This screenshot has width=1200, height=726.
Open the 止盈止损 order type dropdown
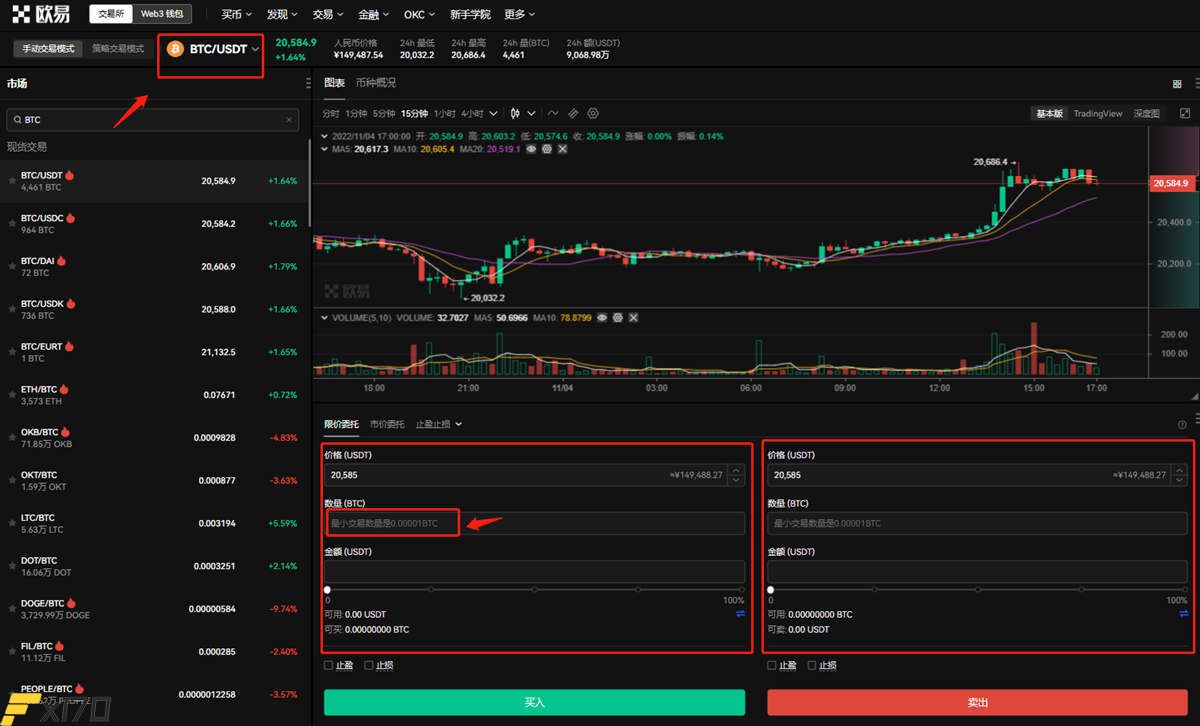439,424
